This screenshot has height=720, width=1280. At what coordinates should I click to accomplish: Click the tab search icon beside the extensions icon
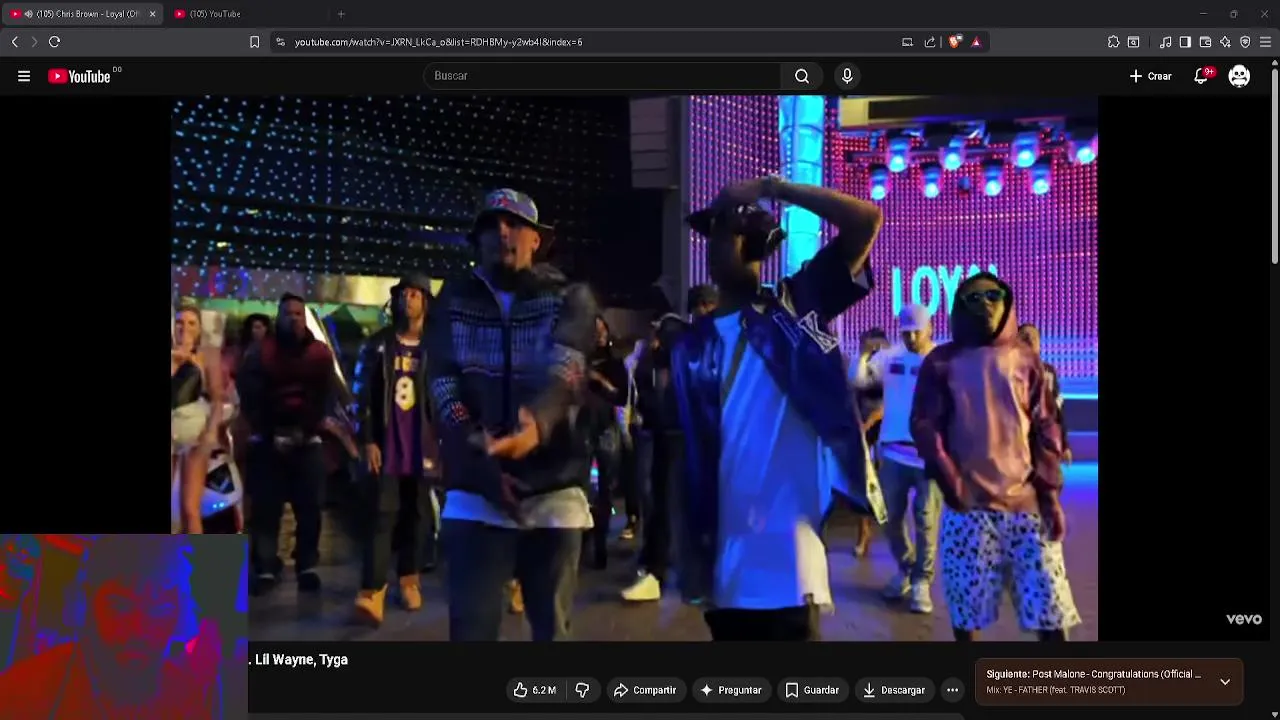click(1133, 42)
